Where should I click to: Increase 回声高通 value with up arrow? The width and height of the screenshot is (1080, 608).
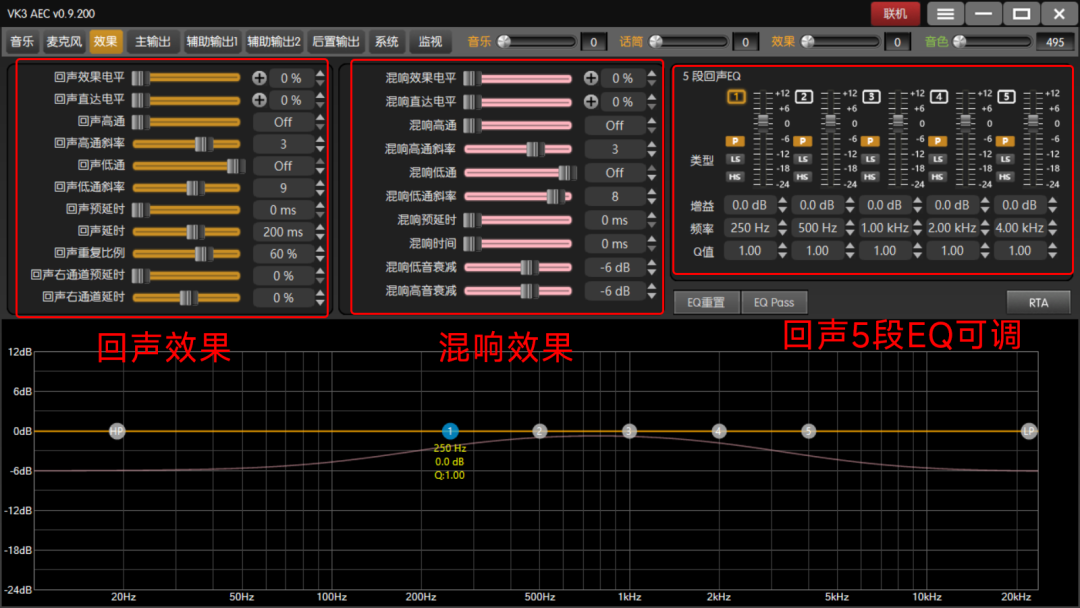point(320,118)
